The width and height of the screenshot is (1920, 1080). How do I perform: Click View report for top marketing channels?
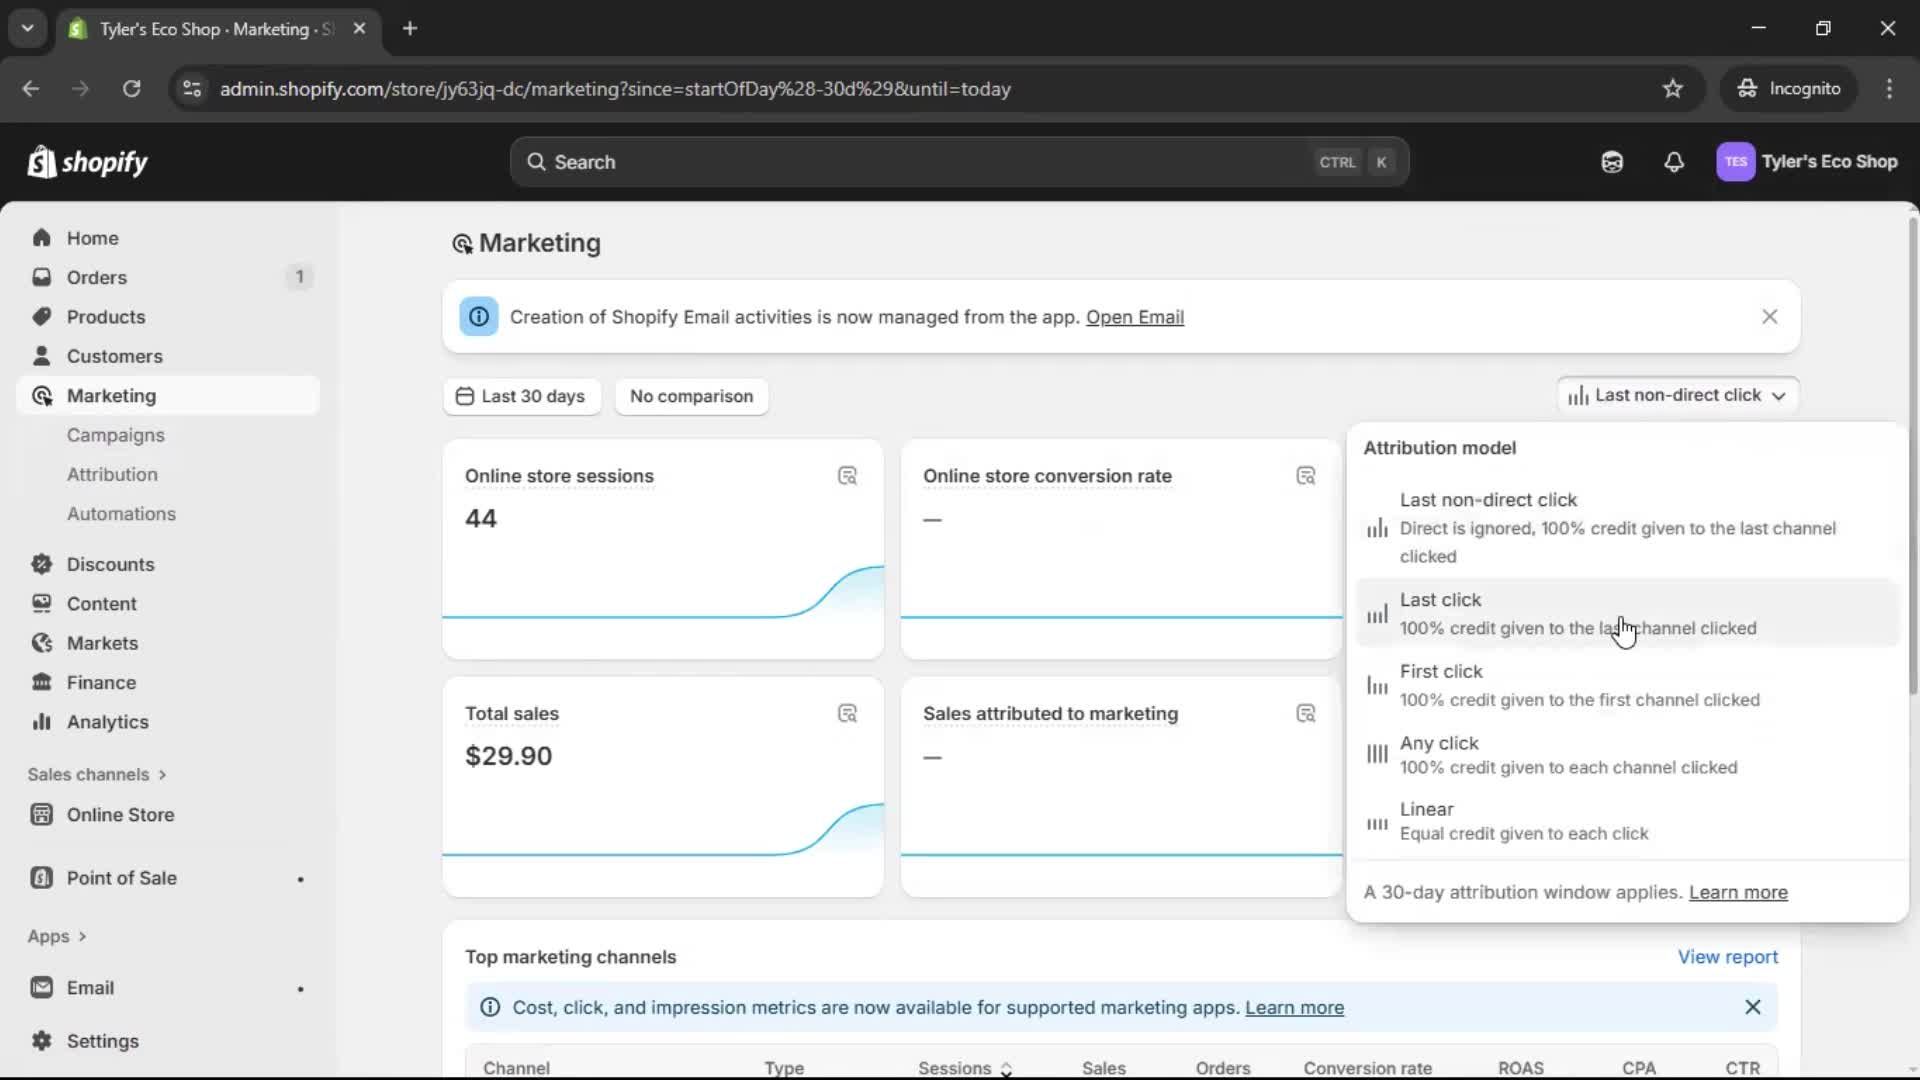pos(1727,957)
